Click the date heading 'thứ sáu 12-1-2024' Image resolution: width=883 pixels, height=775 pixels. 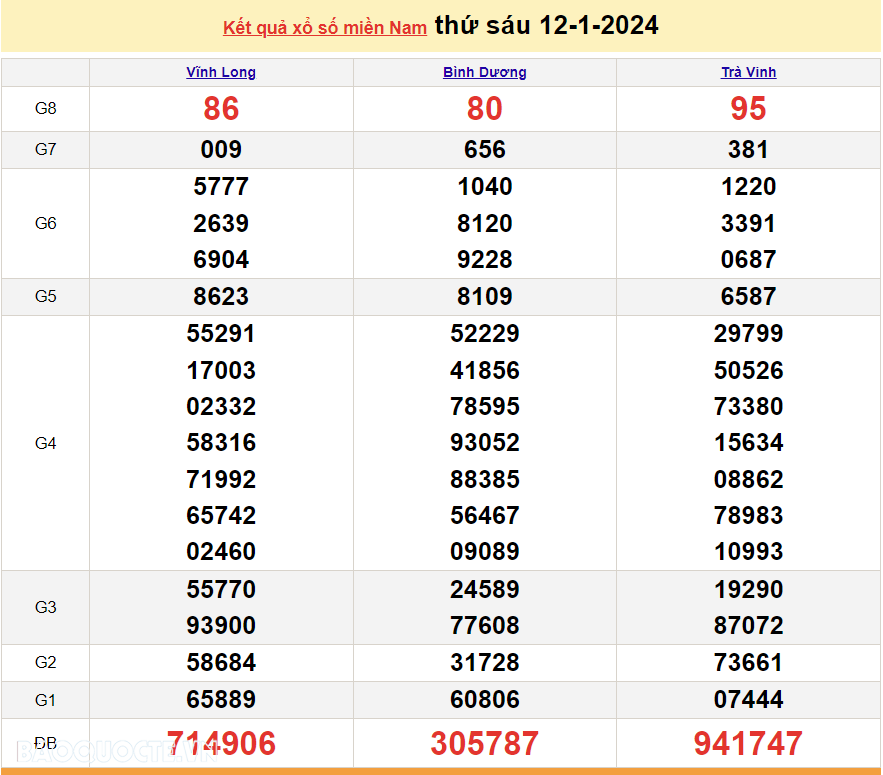pyautogui.click(x=546, y=26)
